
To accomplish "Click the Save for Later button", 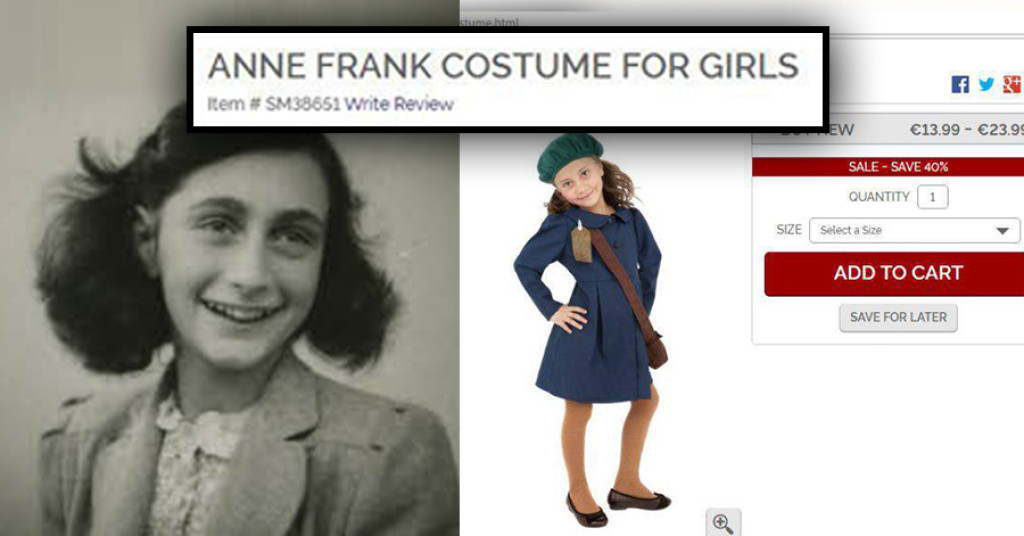I will [x=898, y=317].
